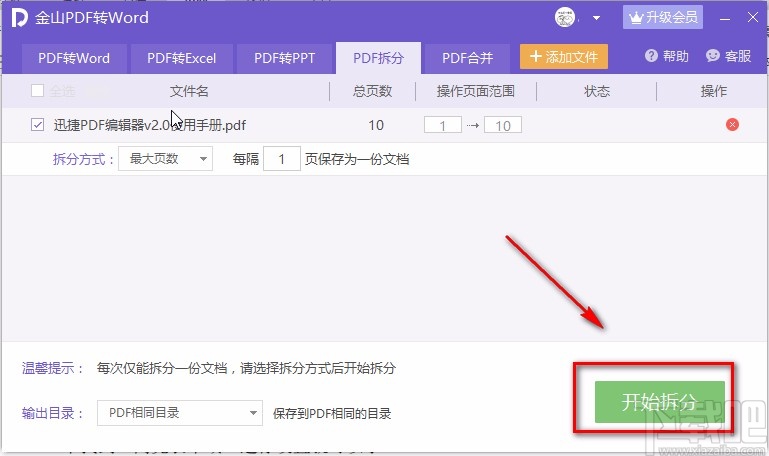Open the user avatar profile

564,18
